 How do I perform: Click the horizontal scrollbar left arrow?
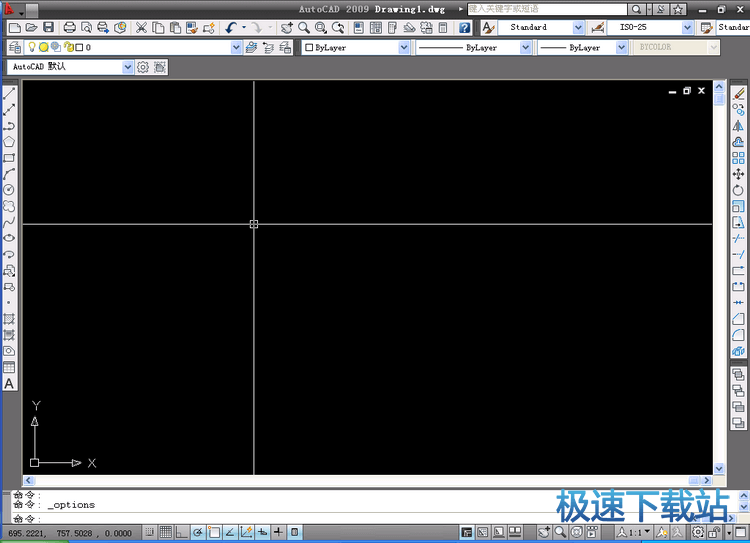[28, 480]
